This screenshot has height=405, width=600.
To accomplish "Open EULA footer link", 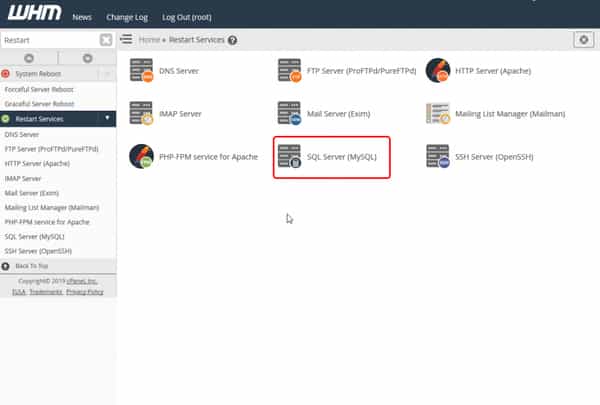I will coord(19,292).
